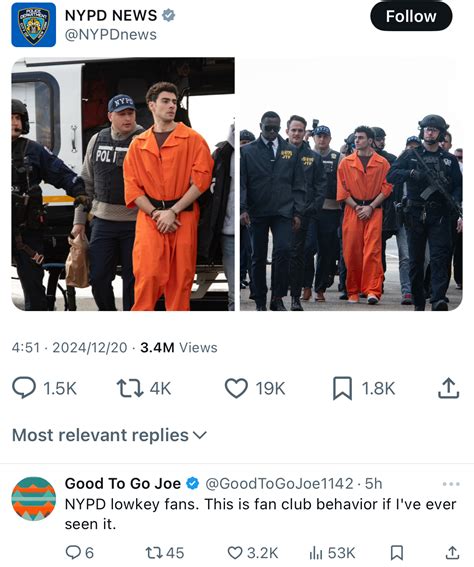The image size is (474, 567).
Task: Open the right tarmac escort photo
Action: (x=351, y=184)
